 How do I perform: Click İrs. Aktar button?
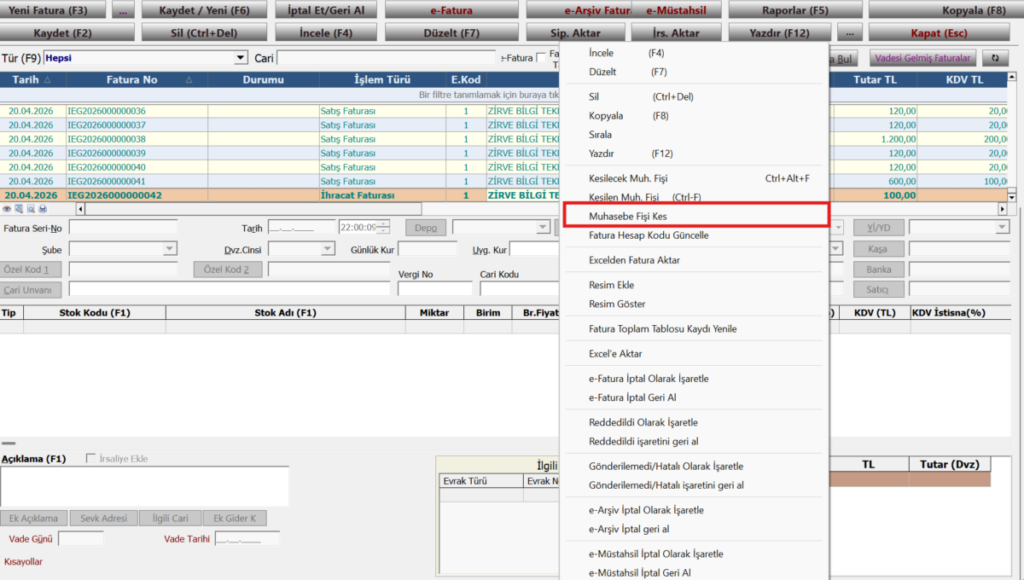tap(677, 33)
